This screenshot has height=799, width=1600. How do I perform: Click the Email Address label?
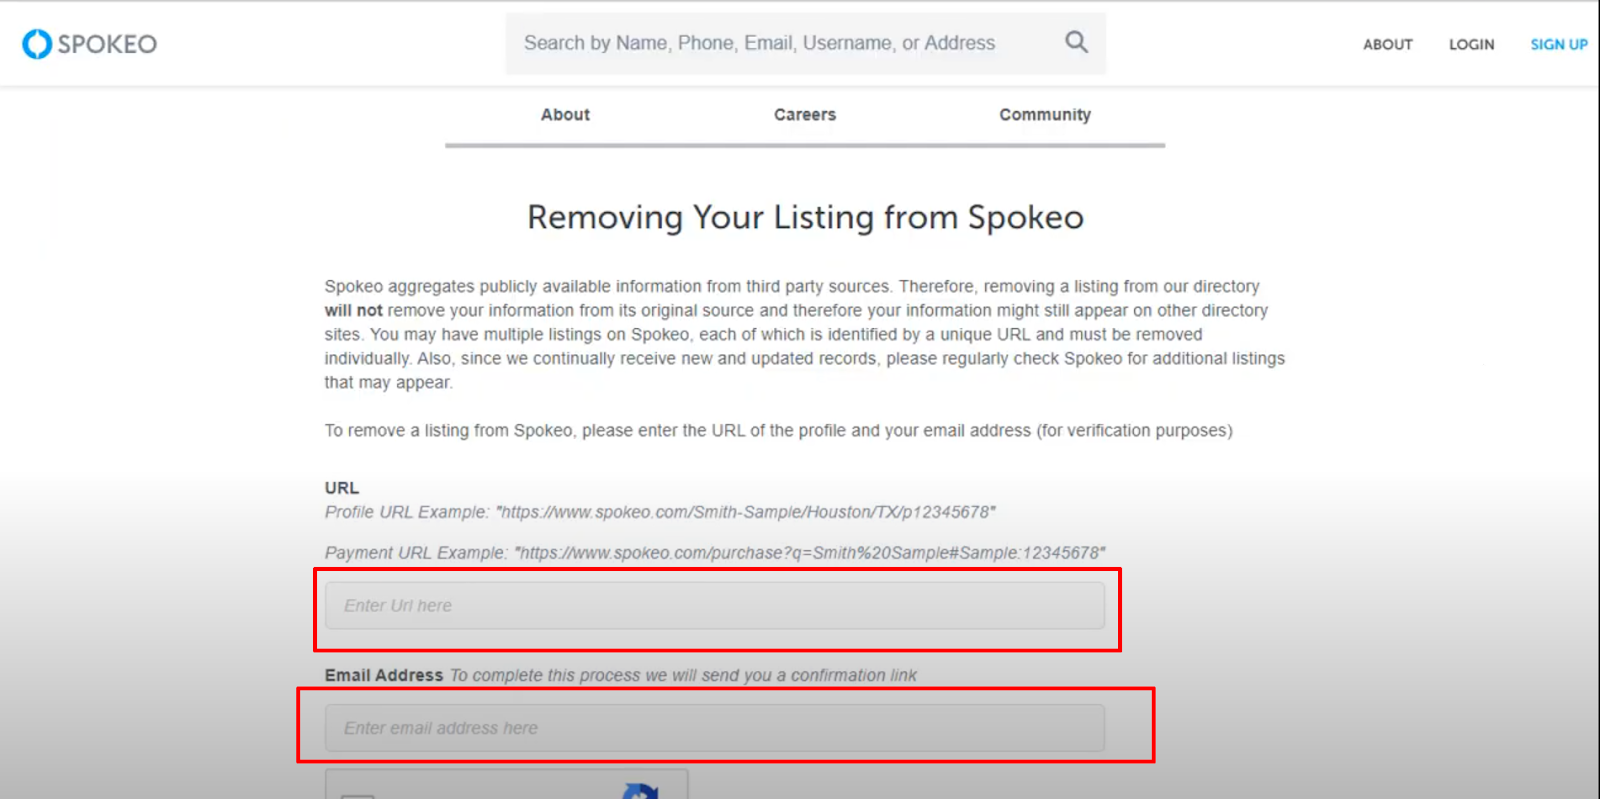click(383, 675)
